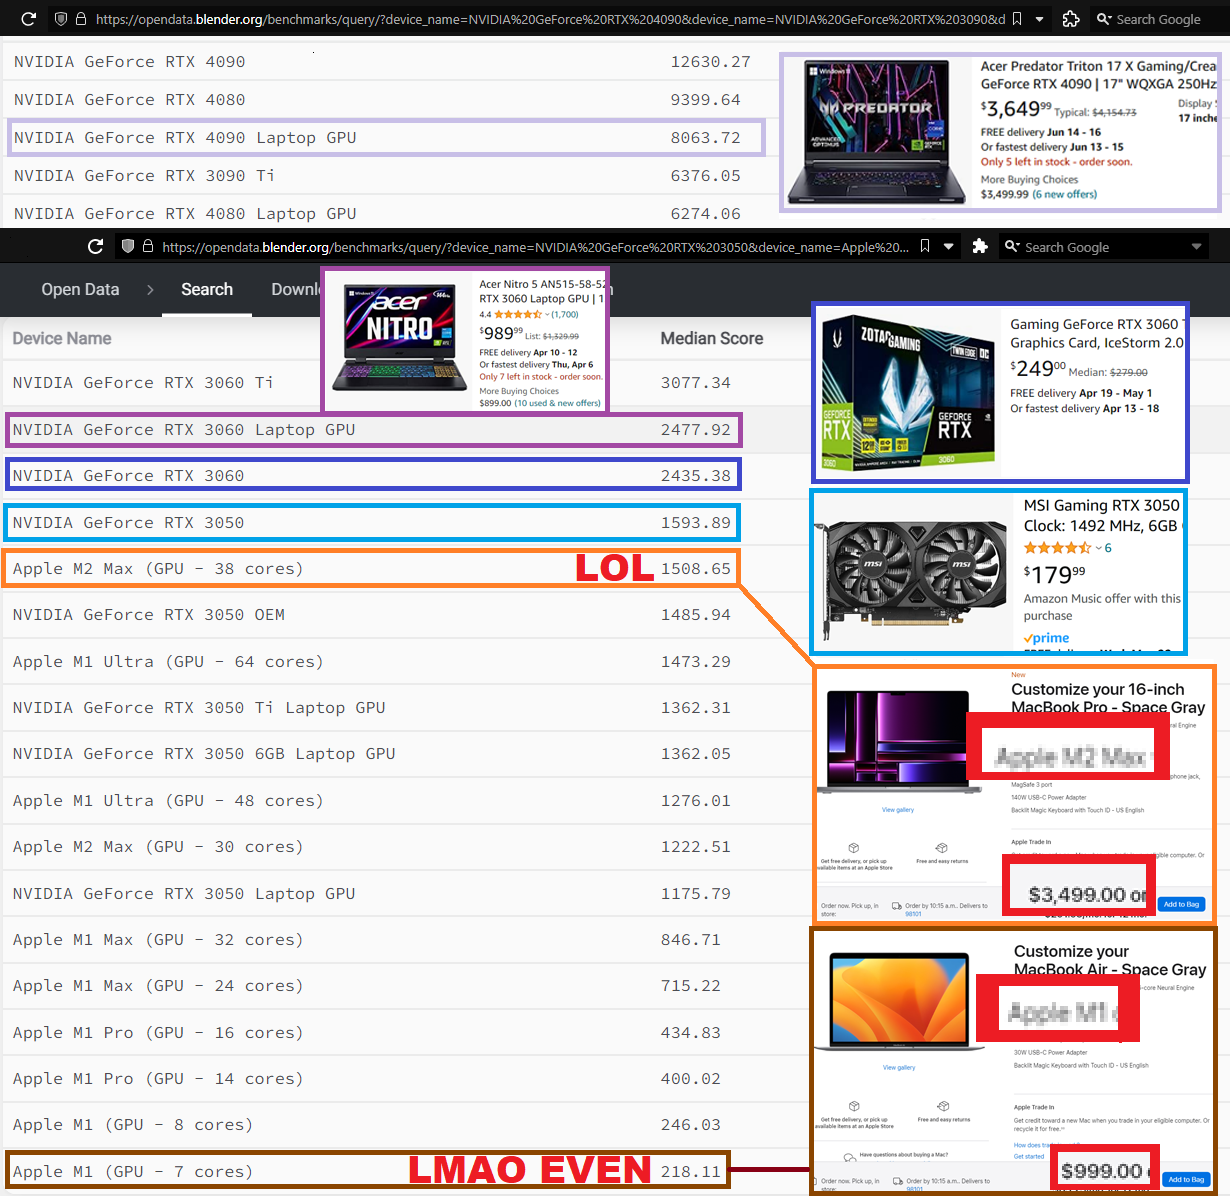Click the search magnifier icon in the RTX 4090 browser bar

click(1104, 19)
